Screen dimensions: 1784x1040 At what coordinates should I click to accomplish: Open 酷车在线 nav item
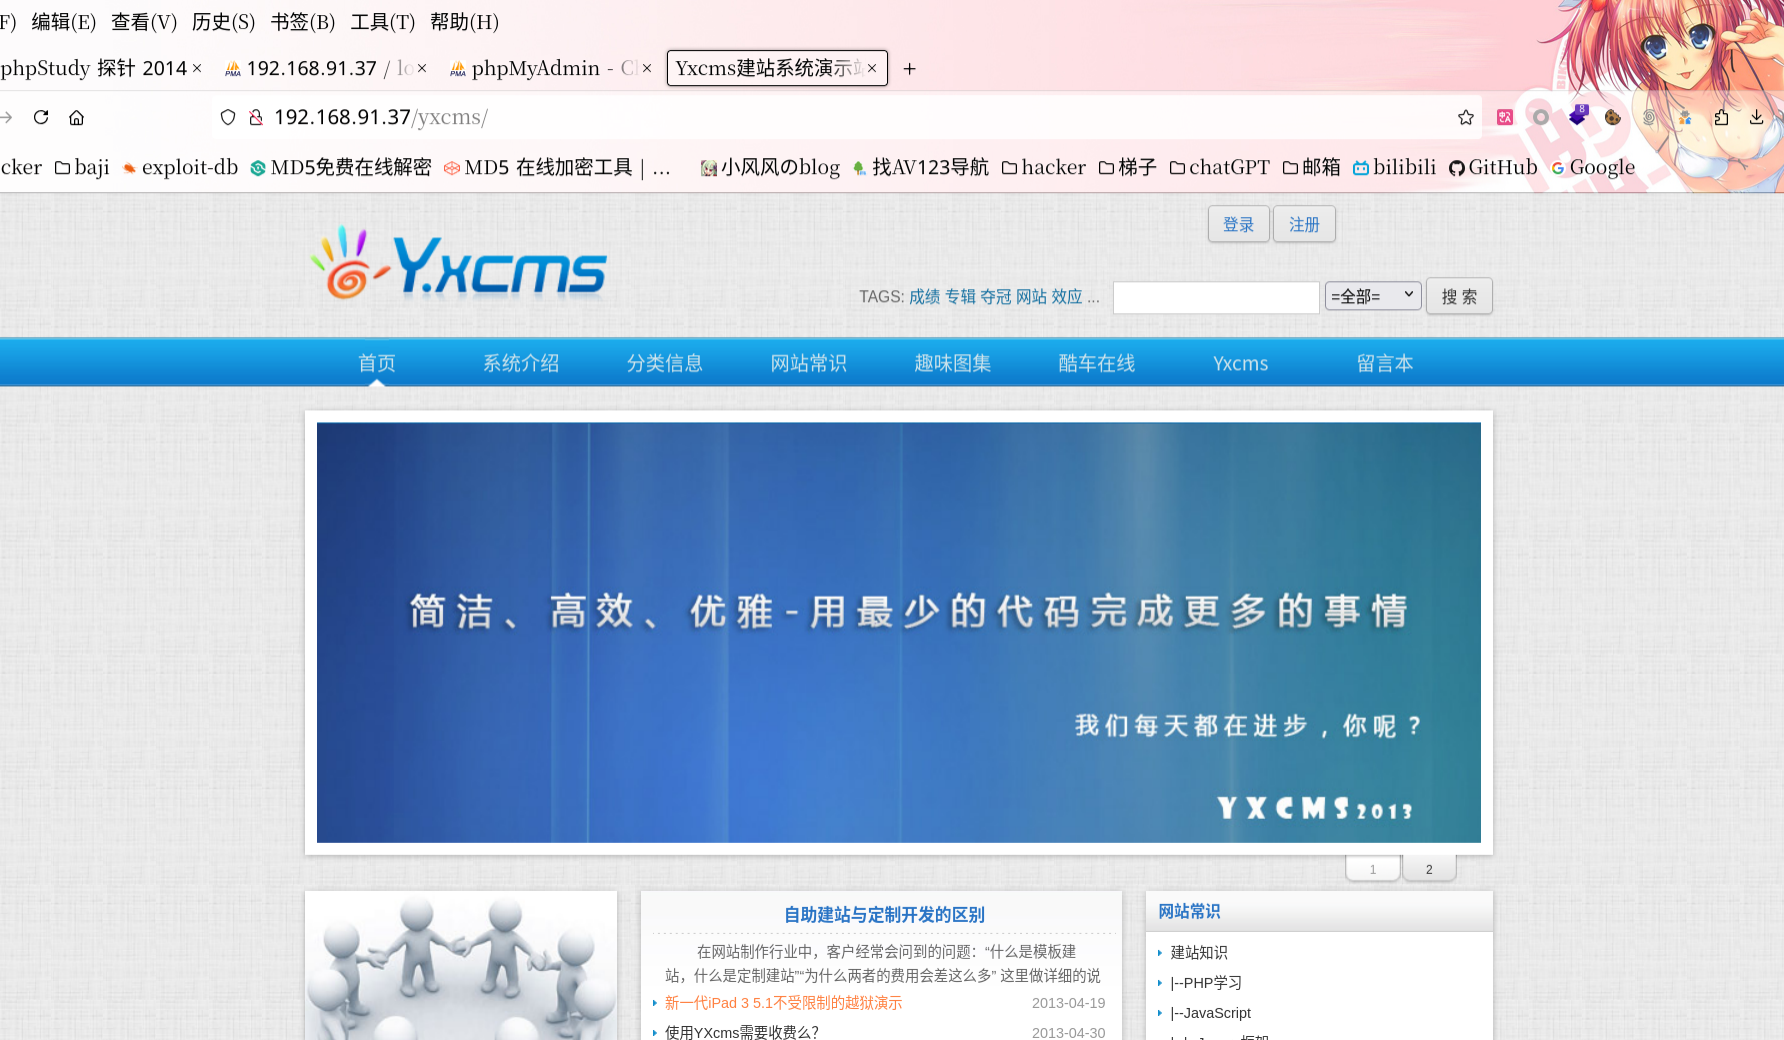[x=1097, y=363]
